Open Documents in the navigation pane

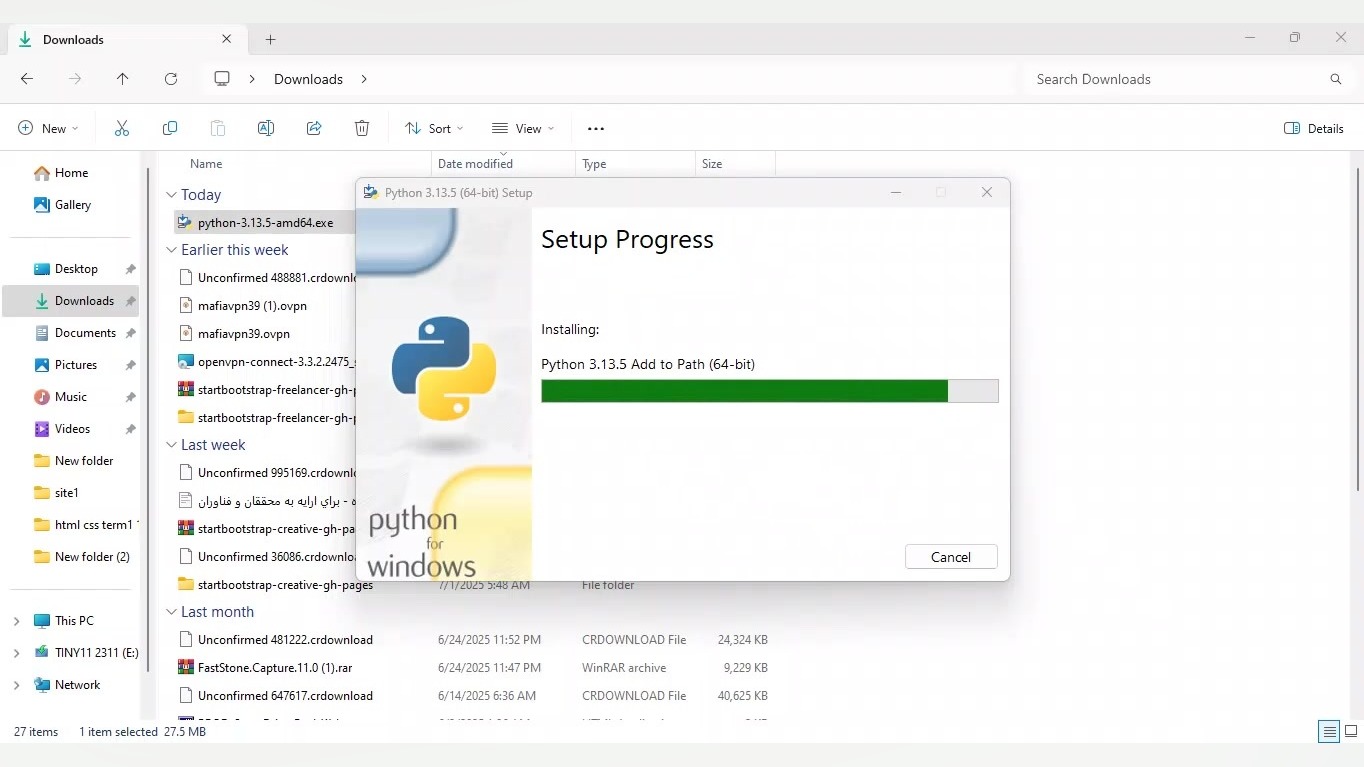point(85,333)
